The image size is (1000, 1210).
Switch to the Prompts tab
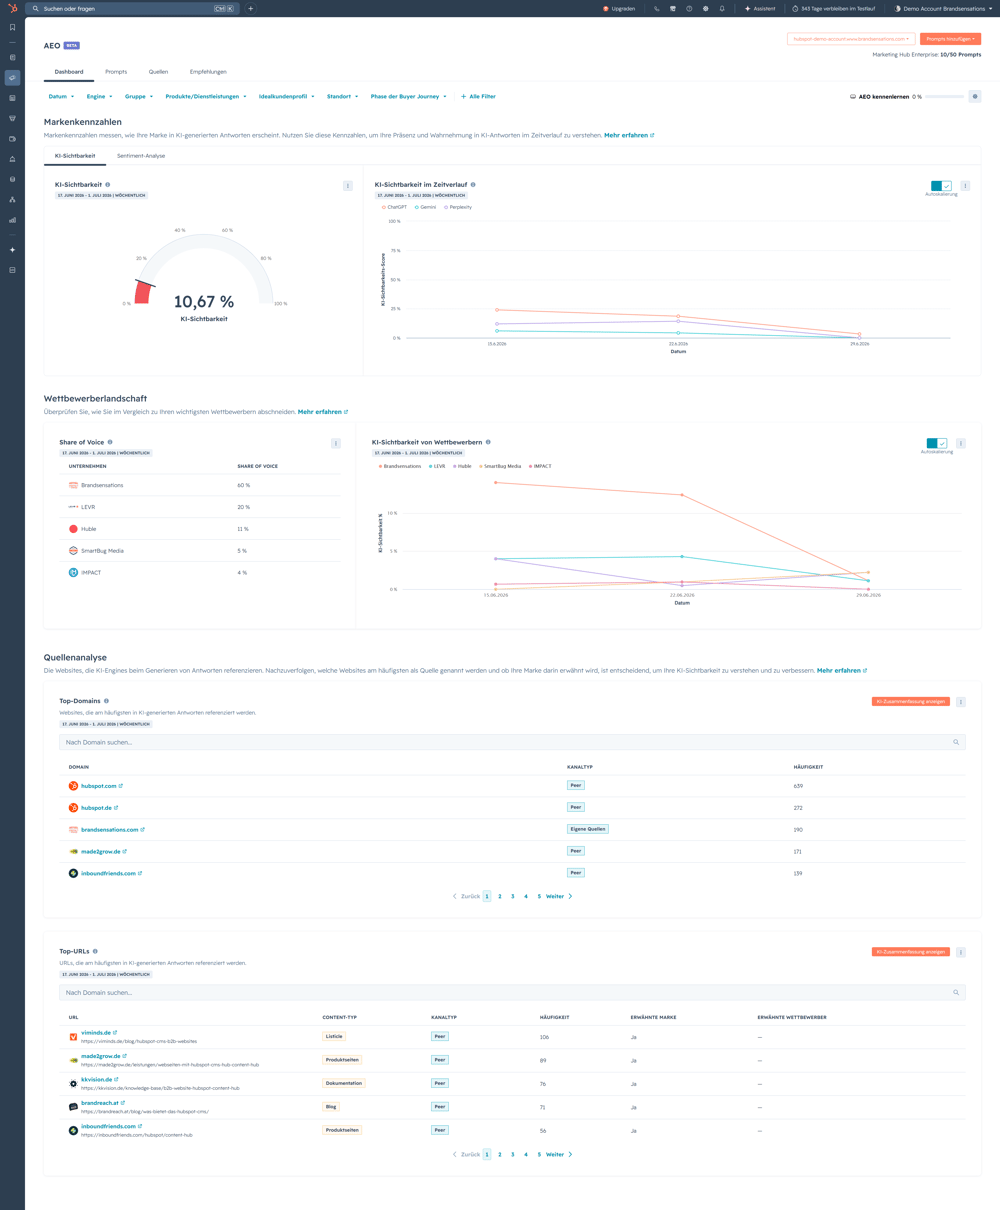(x=116, y=72)
